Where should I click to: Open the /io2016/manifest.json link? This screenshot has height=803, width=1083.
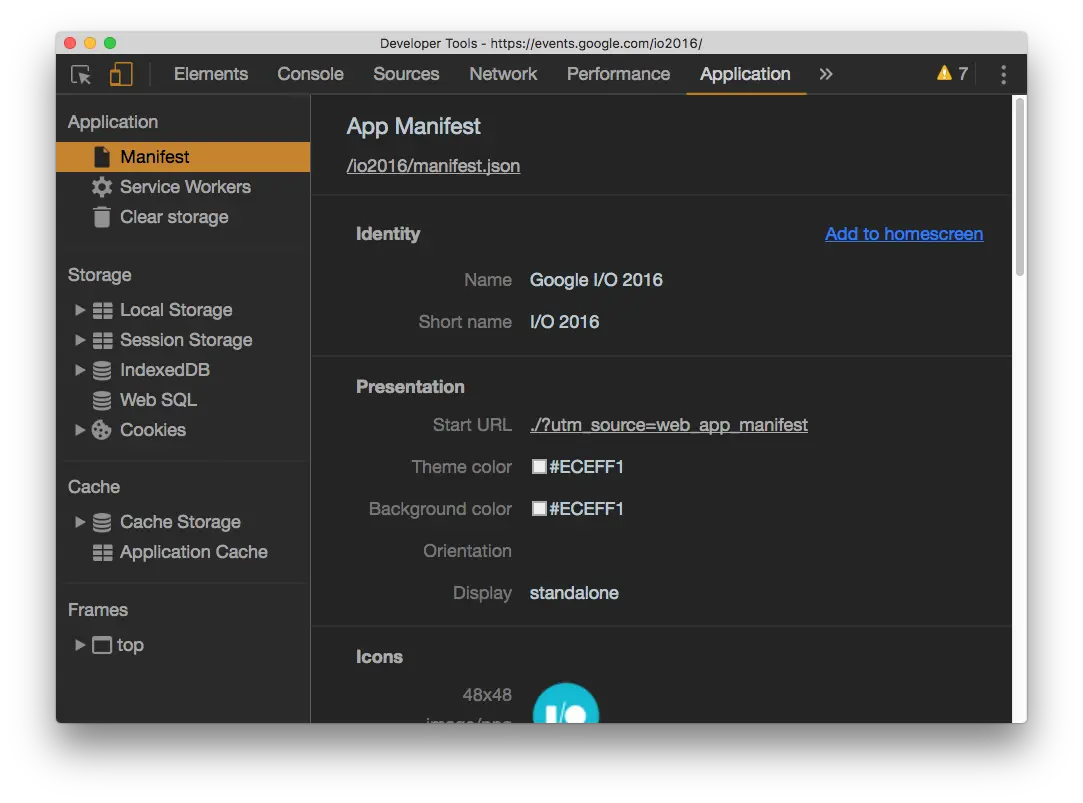433,166
